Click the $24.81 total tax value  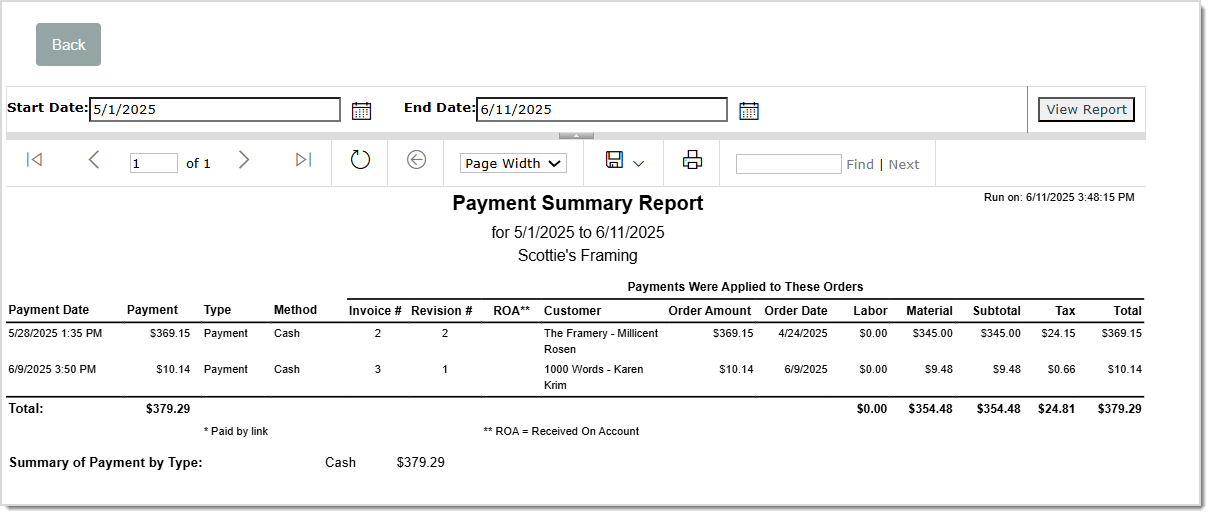(x=1058, y=408)
